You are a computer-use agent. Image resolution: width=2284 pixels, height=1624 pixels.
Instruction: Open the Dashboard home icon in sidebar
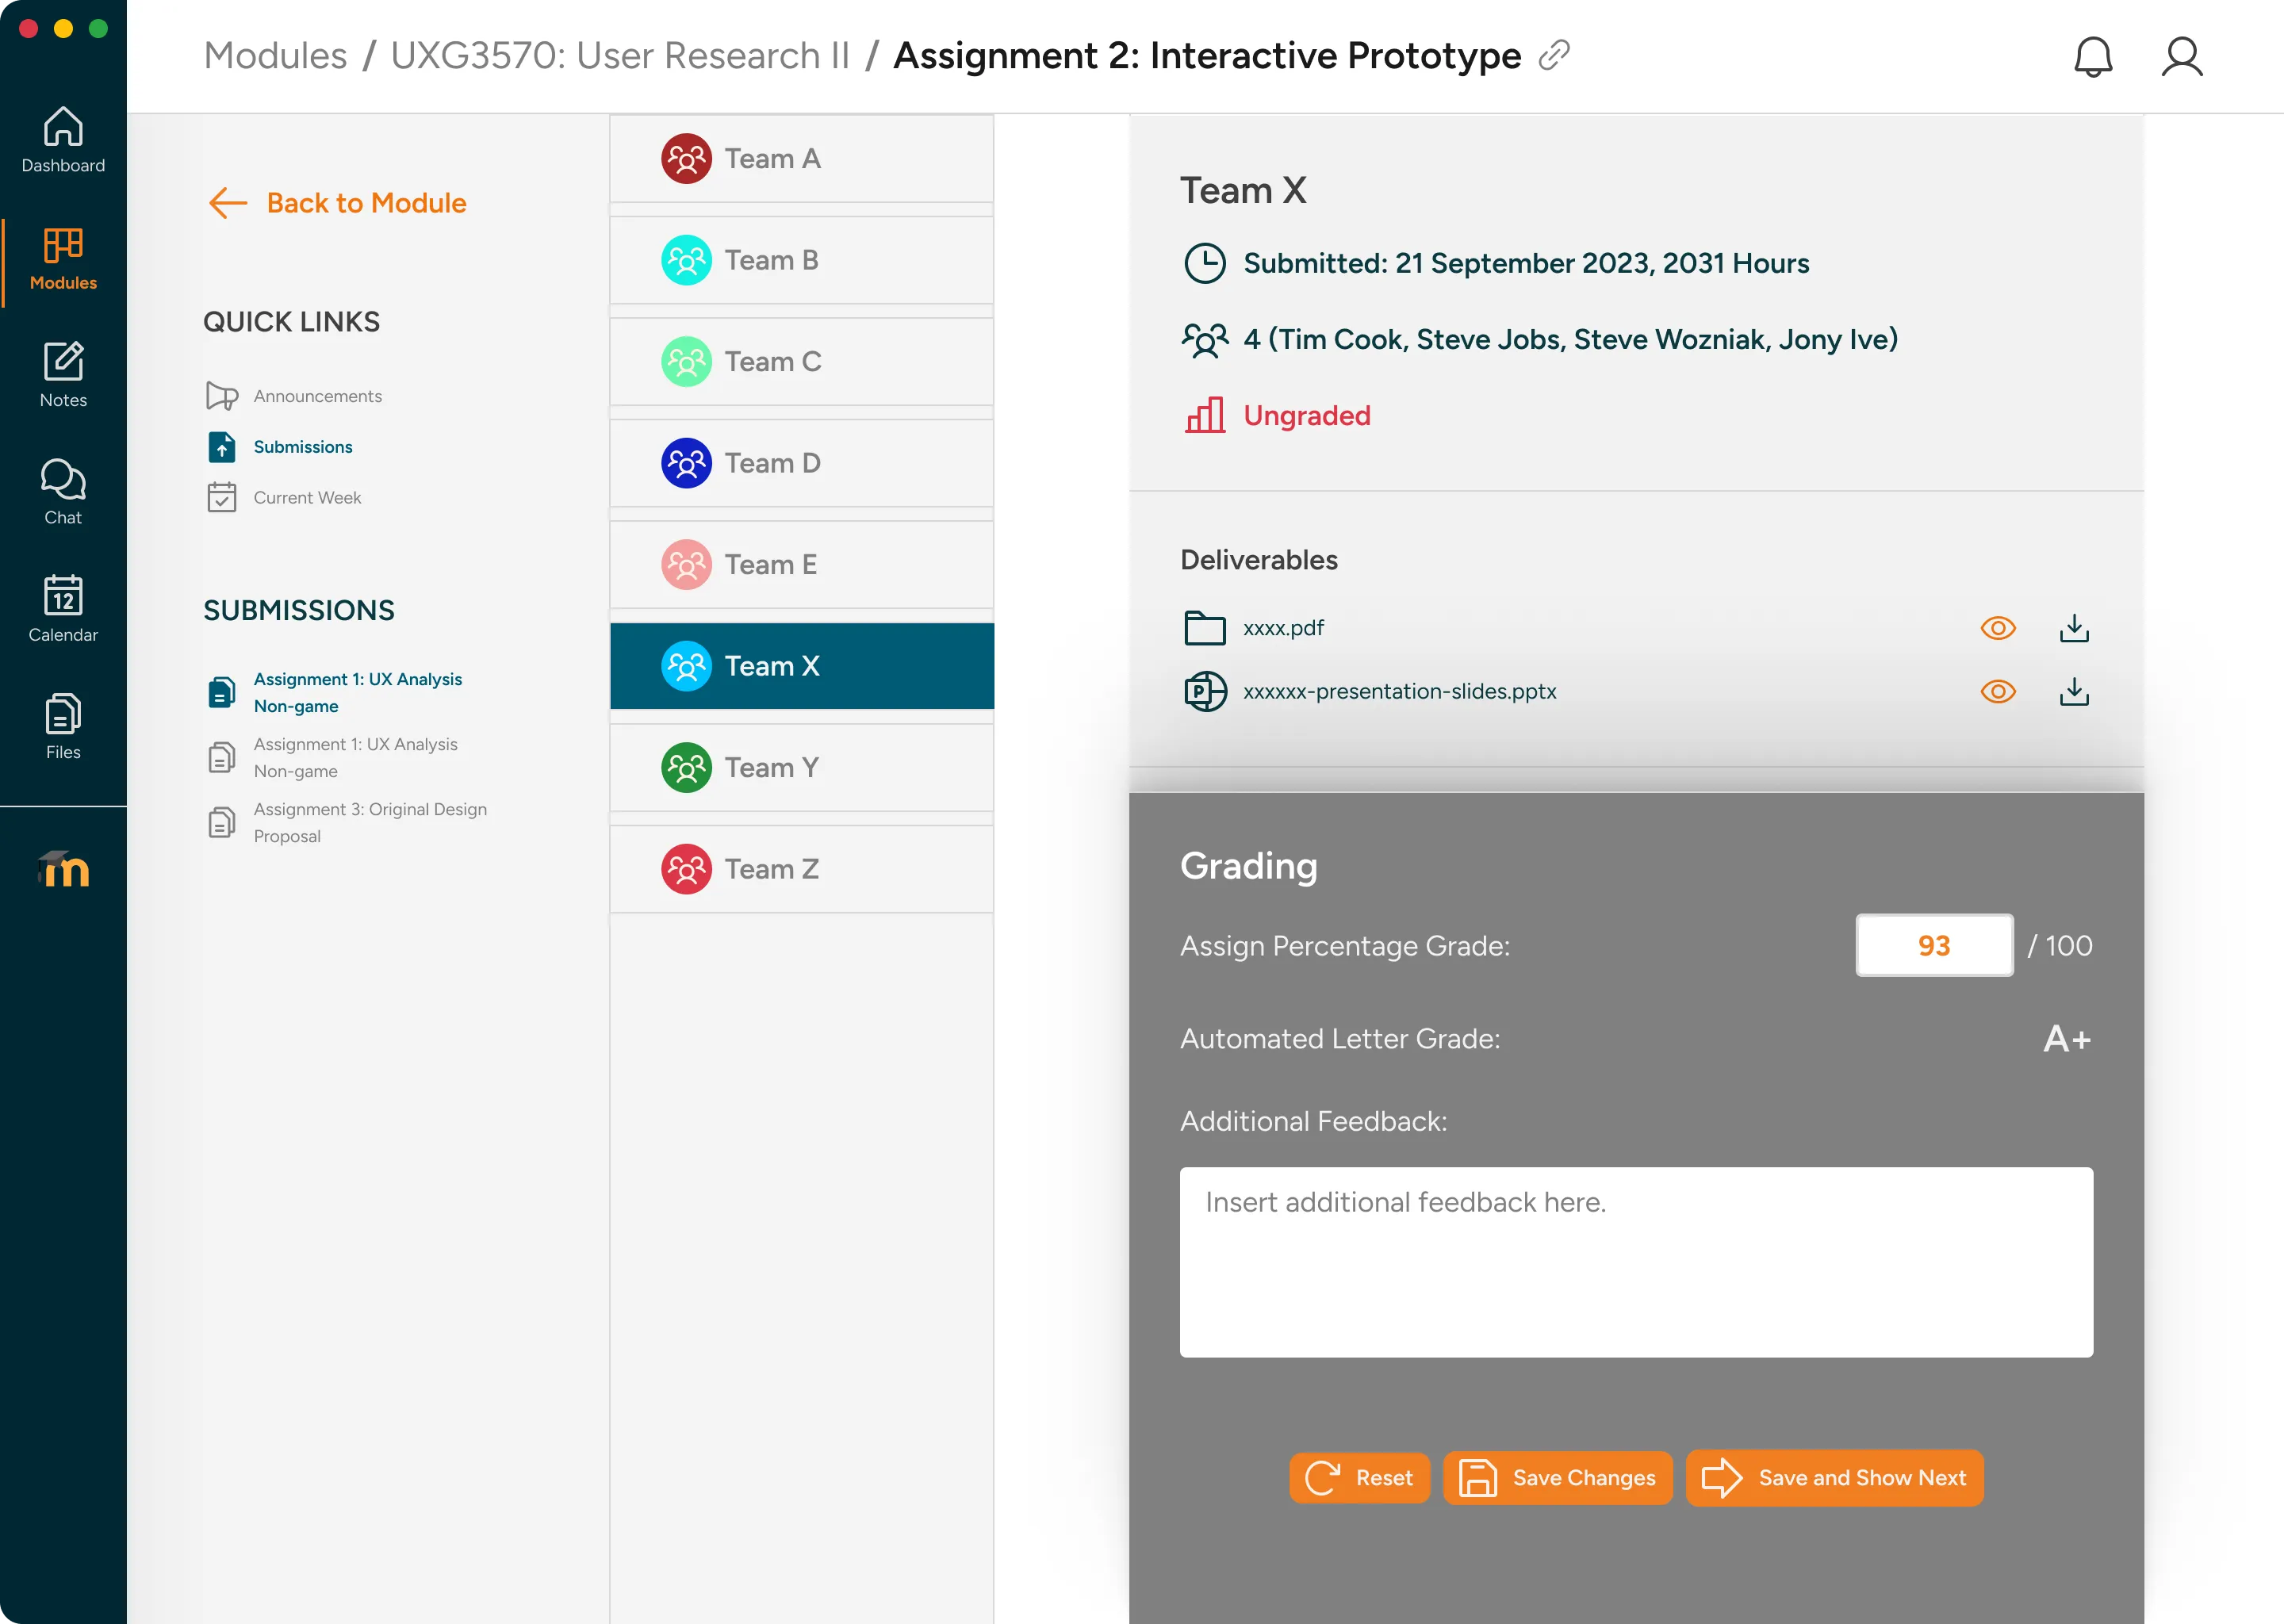63,127
